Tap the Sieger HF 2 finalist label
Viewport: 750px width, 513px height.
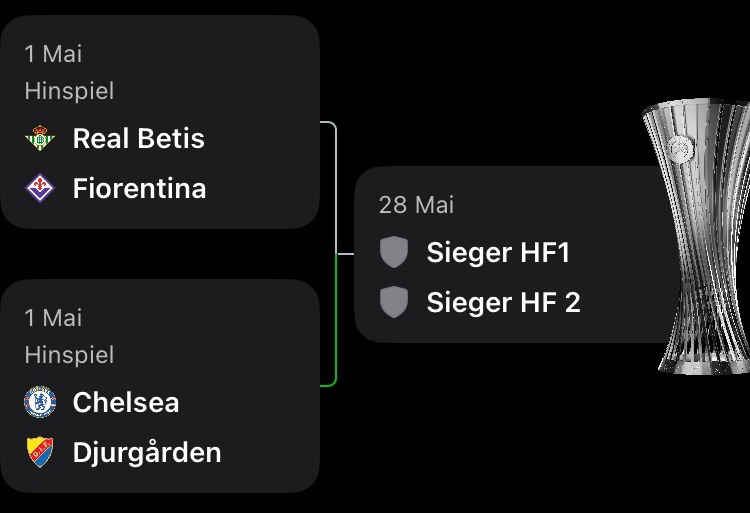(503, 302)
